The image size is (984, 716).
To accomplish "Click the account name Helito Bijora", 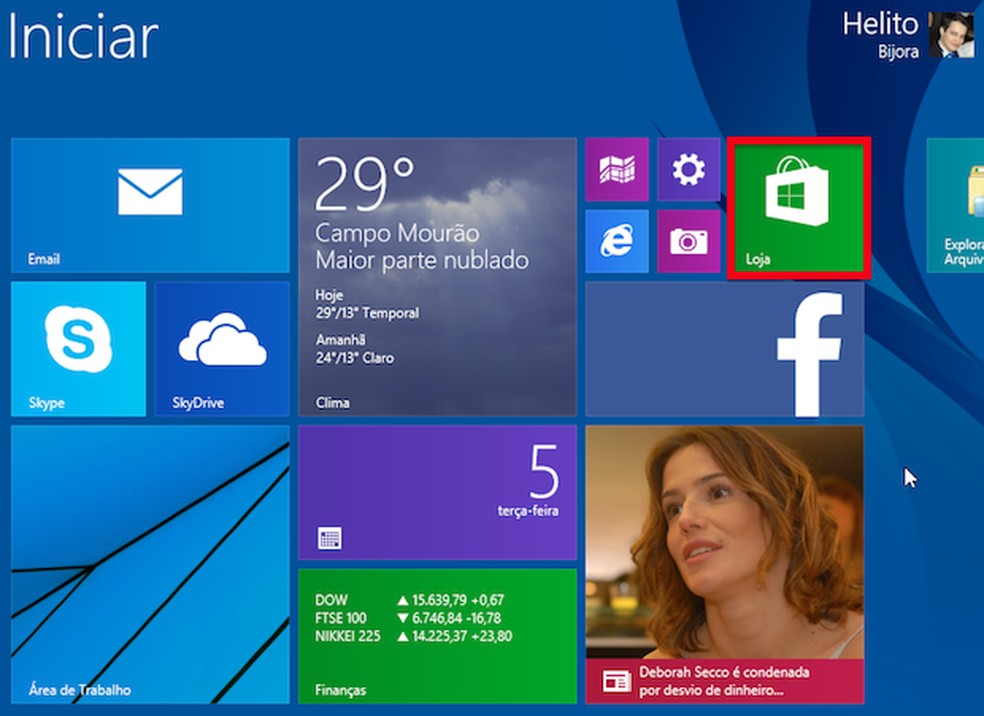I will coord(880,33).
